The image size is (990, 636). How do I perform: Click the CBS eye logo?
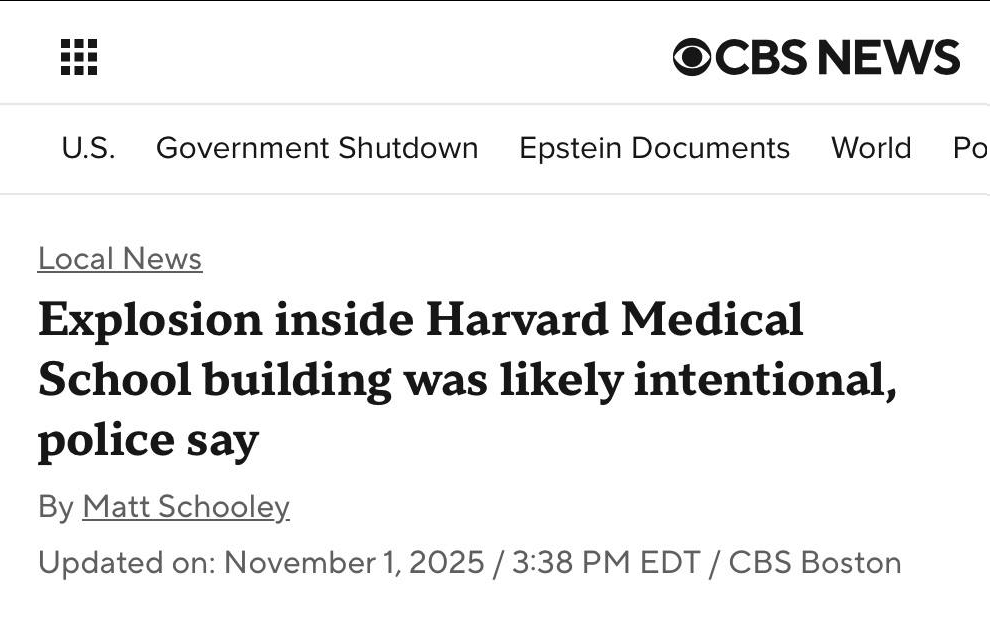(692, 57)
